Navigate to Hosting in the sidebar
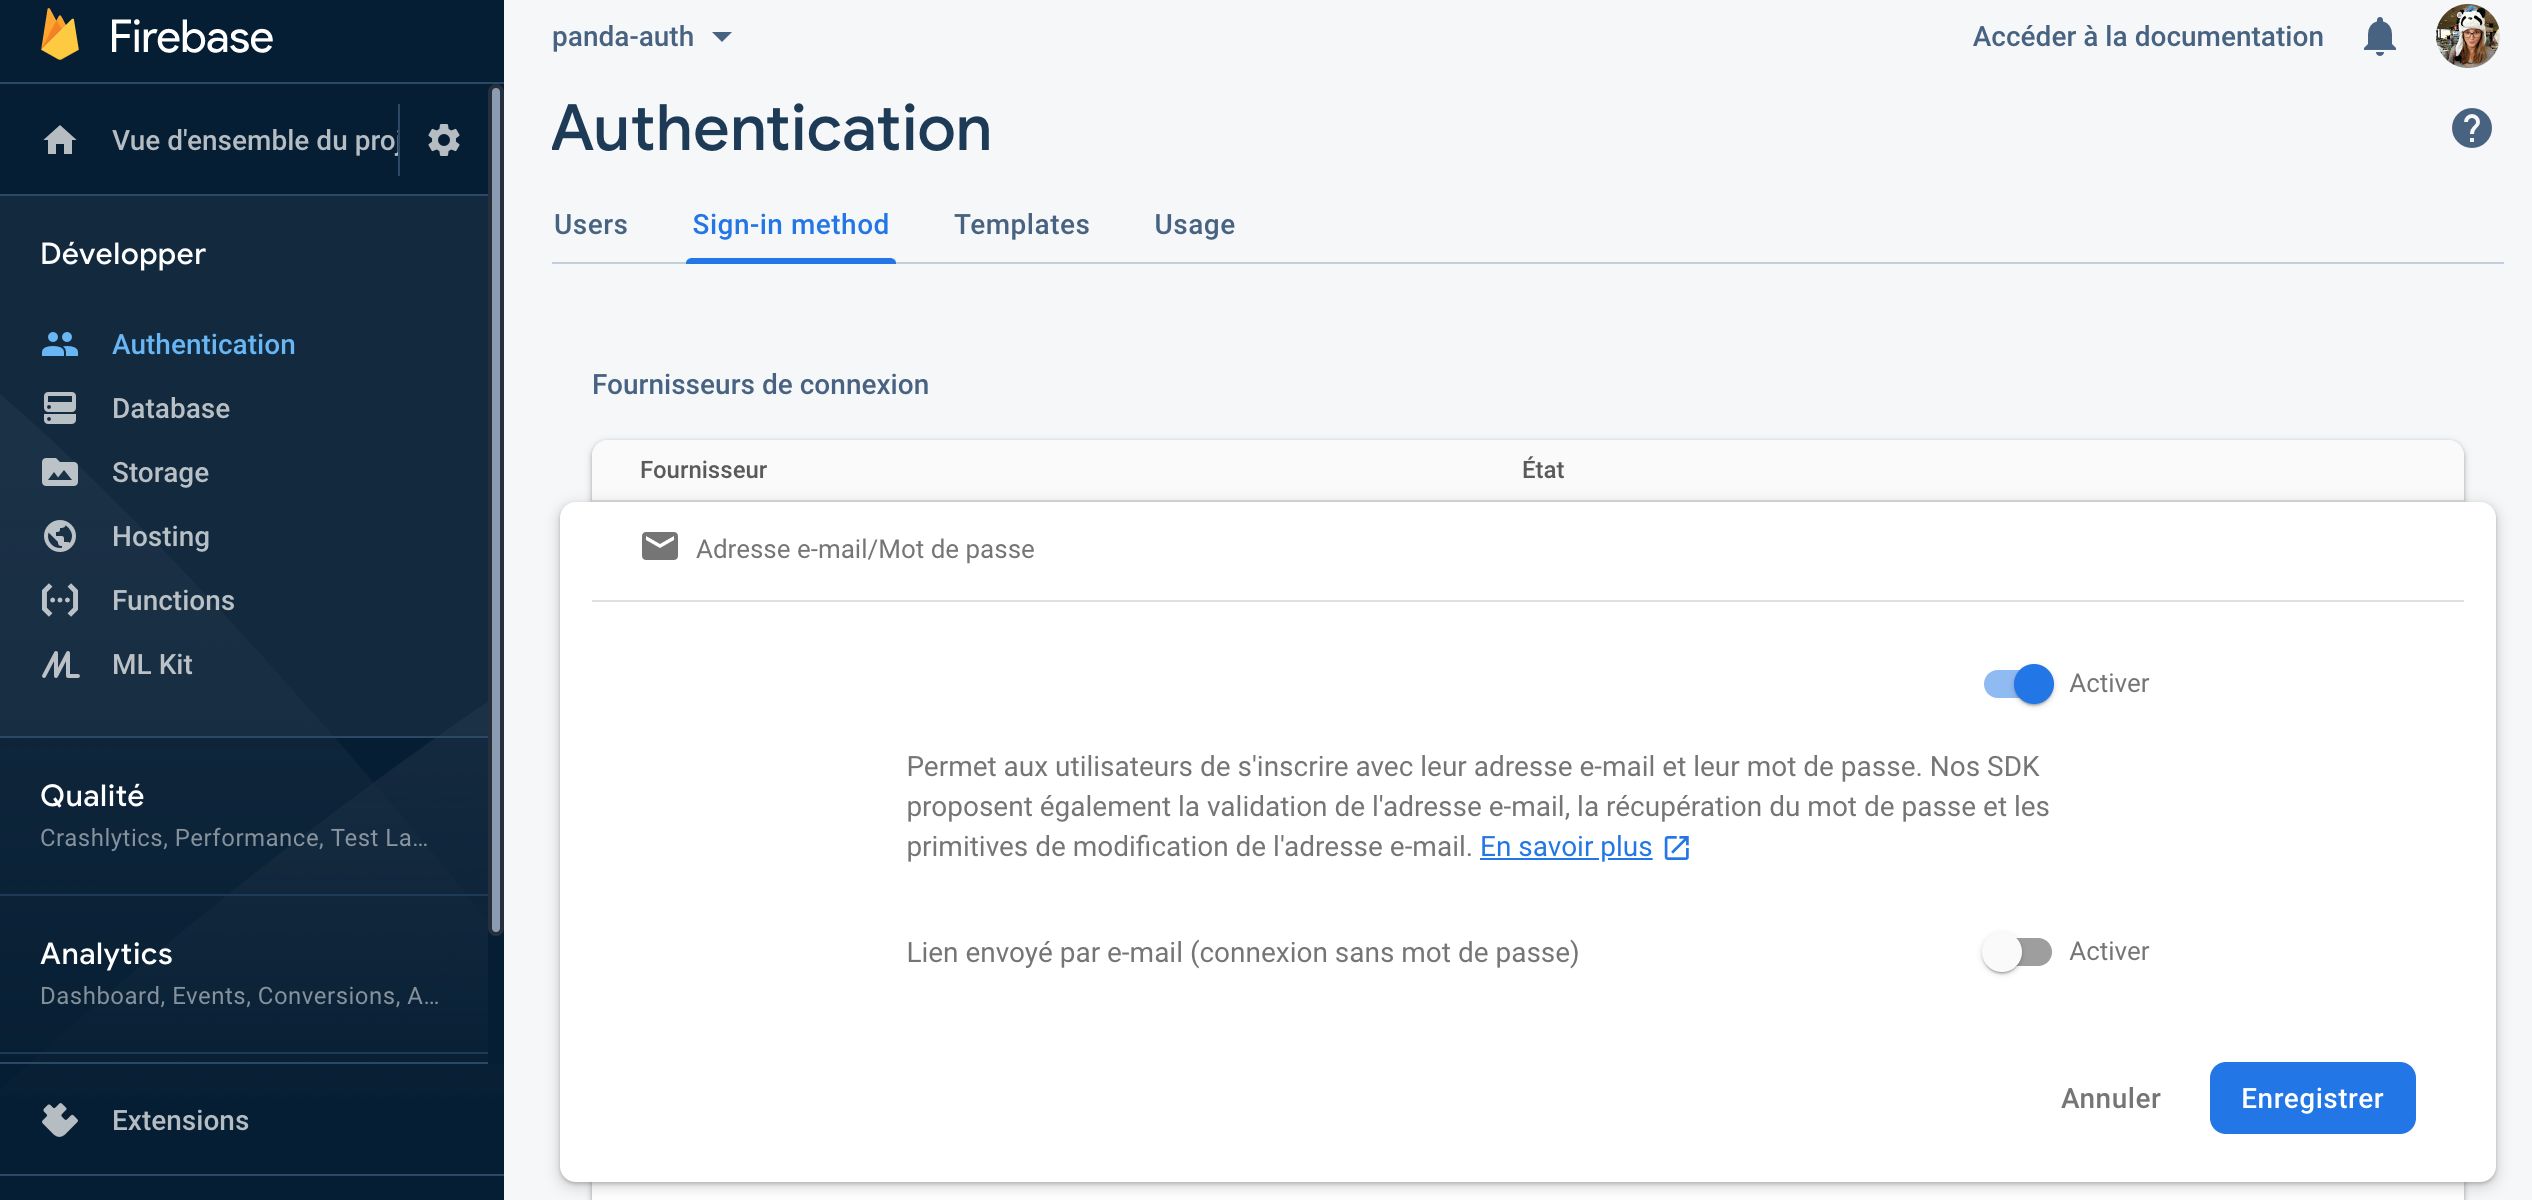 click(x=160, y=536)
